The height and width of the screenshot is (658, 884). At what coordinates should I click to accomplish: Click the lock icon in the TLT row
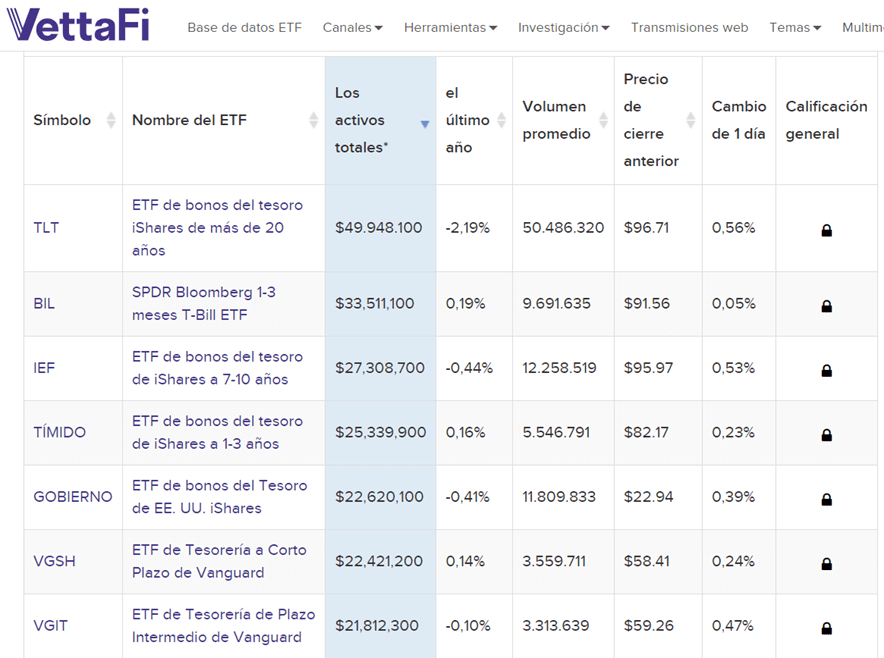click(826, 230)
